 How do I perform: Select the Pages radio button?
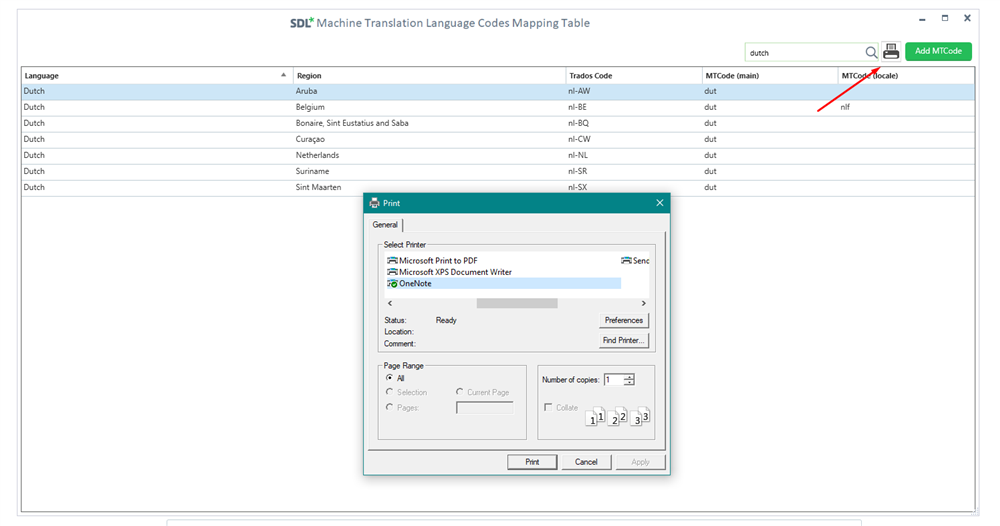(390, 407)
